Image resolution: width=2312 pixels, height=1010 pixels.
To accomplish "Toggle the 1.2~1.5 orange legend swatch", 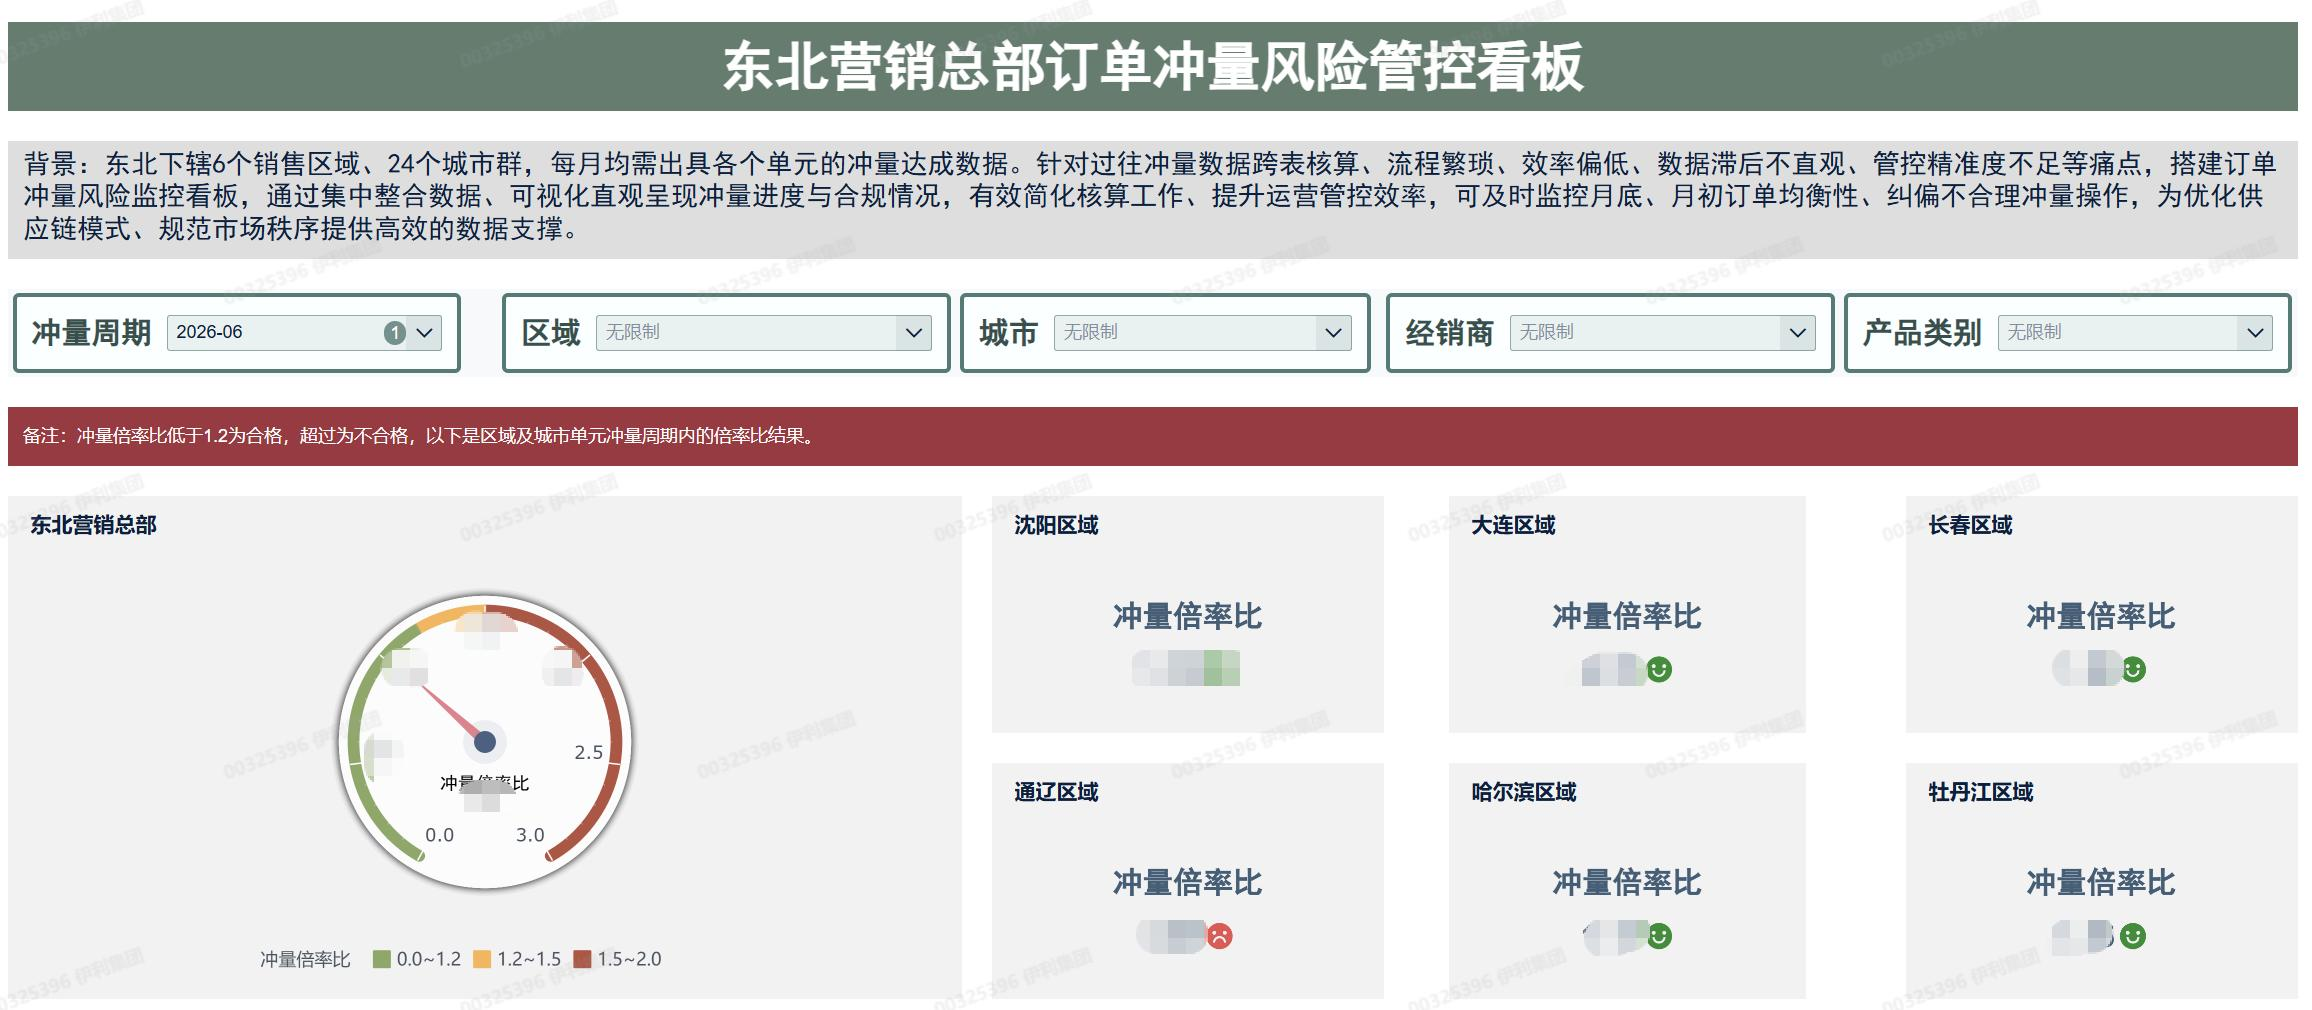I will [x=482, y=959].
